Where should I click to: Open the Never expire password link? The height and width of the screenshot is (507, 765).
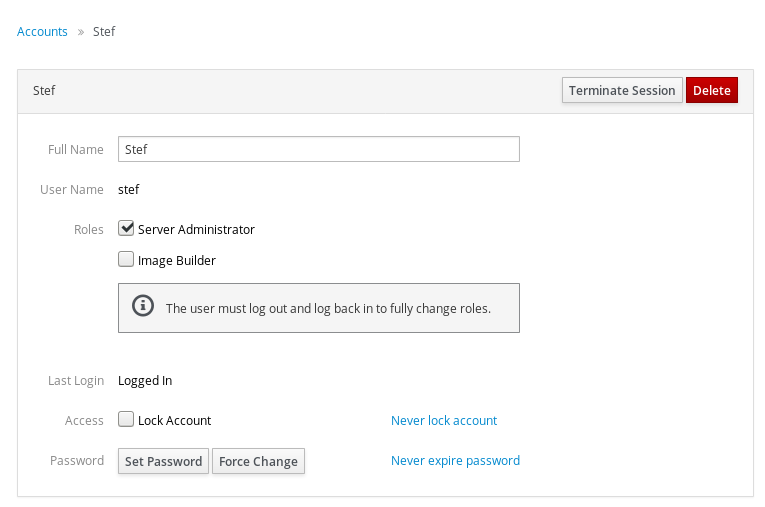click(455, 461)
